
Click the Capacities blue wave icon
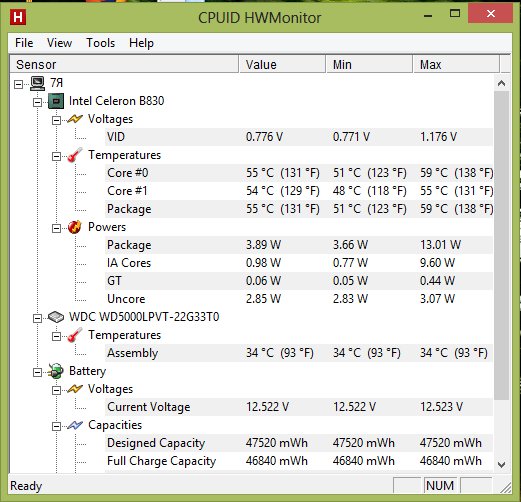coord(75,425)
